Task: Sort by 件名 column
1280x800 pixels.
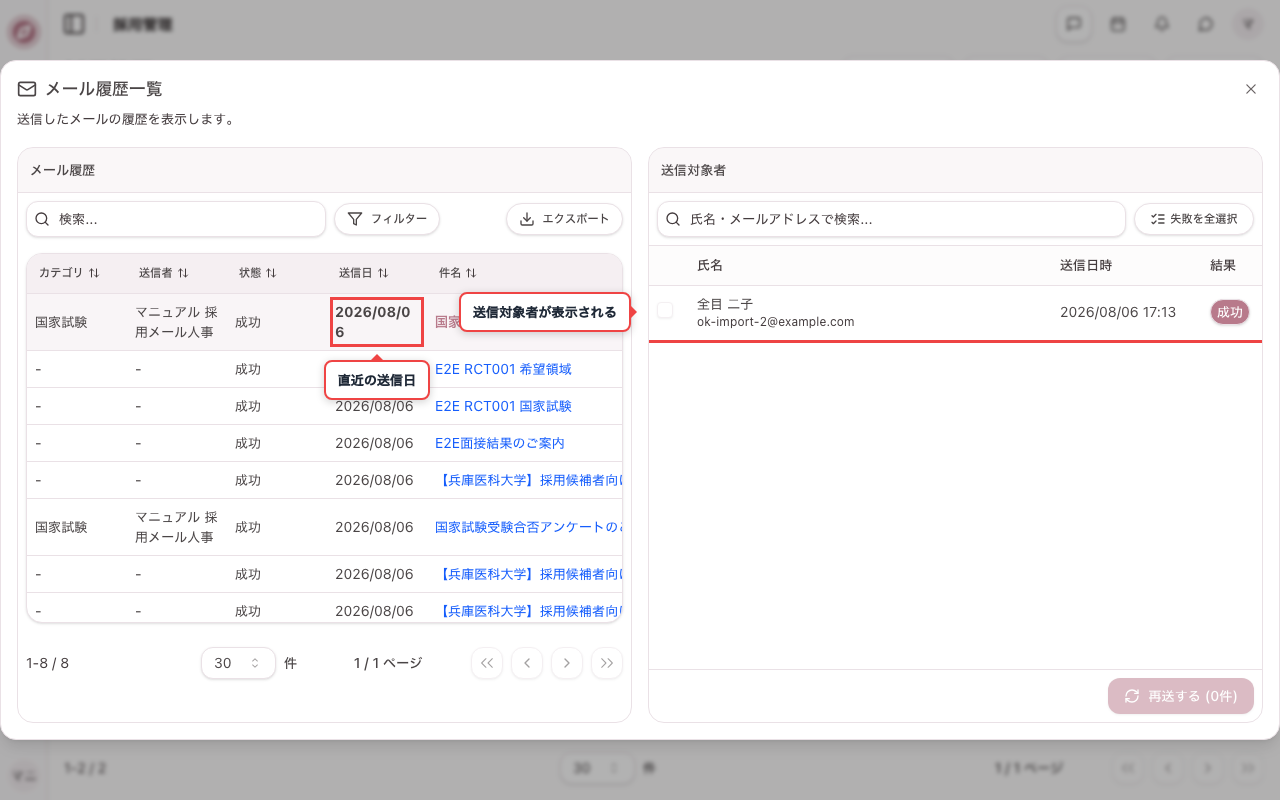Action: [457, 273]
